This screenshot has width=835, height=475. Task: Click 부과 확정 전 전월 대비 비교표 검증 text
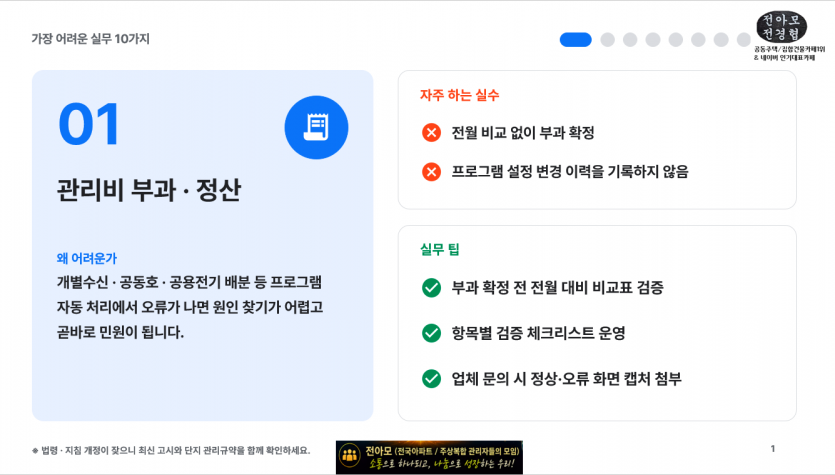pos(558,288)
